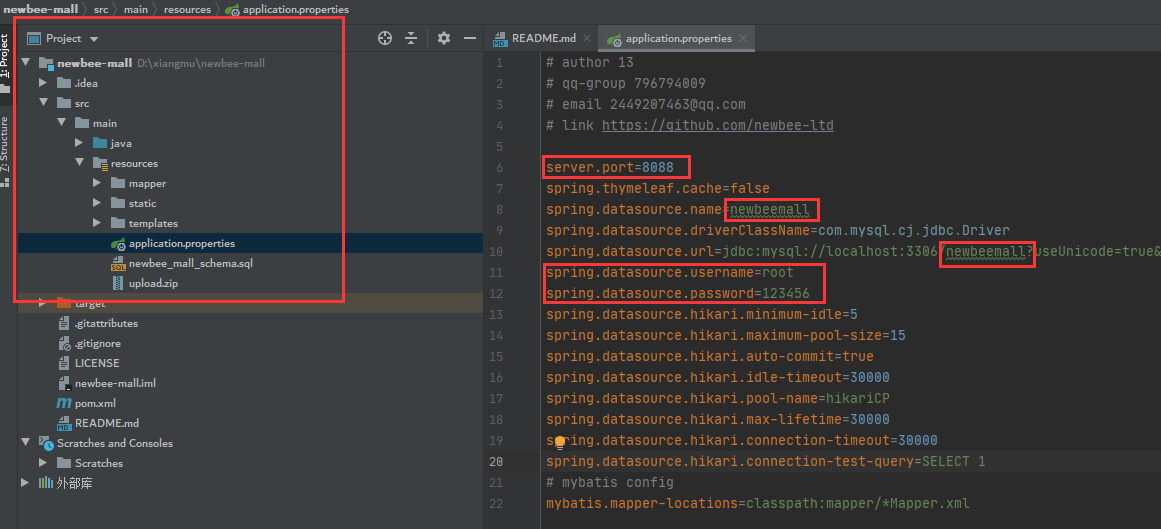Select the LICENSE file
1161x529 pixels.
click(97, 363)
